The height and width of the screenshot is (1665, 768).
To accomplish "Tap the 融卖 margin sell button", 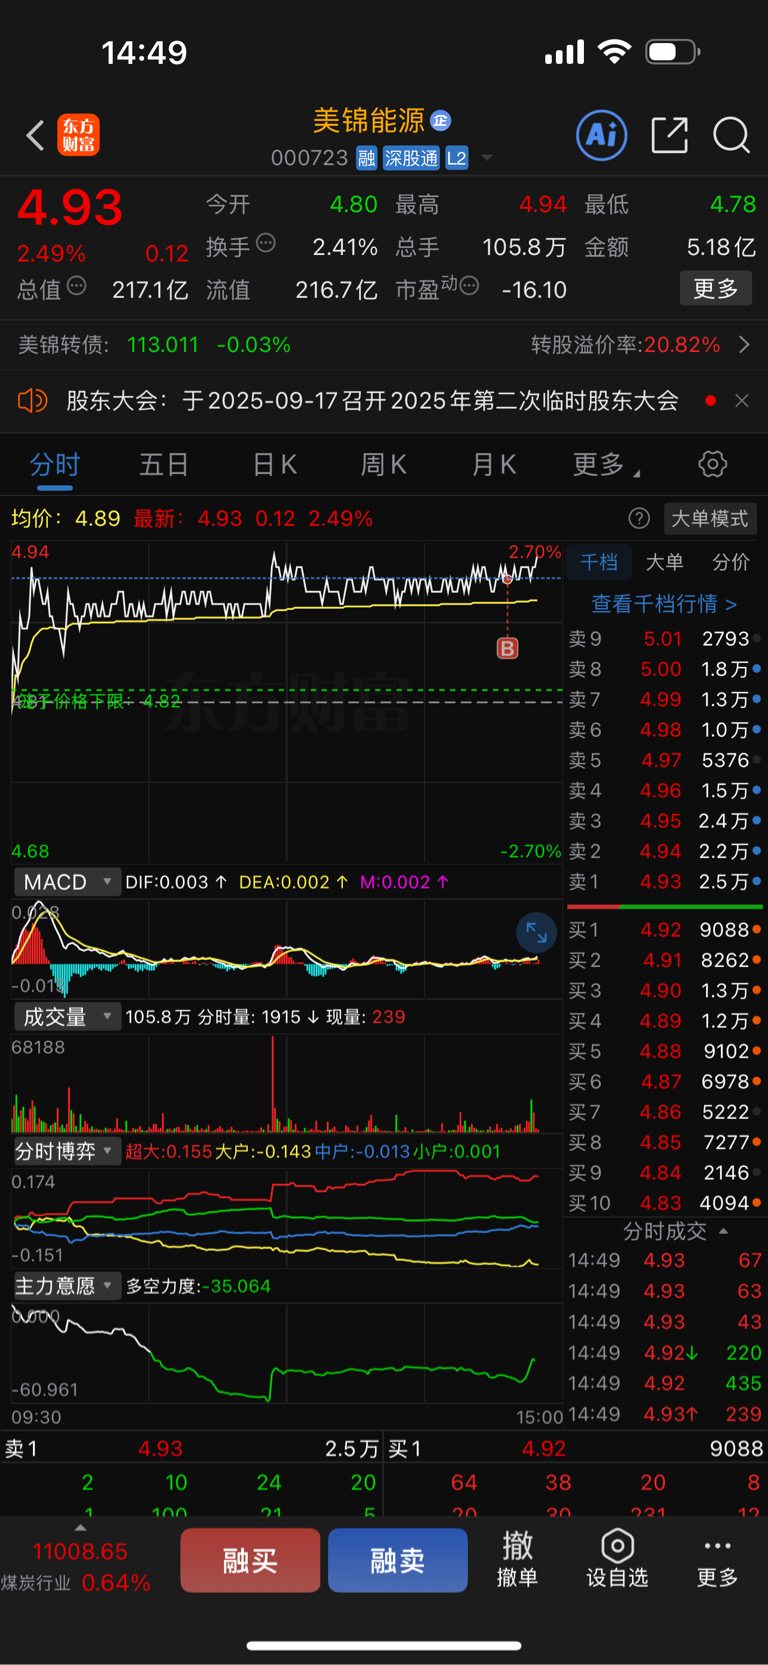I will (x=398, y=1560).
